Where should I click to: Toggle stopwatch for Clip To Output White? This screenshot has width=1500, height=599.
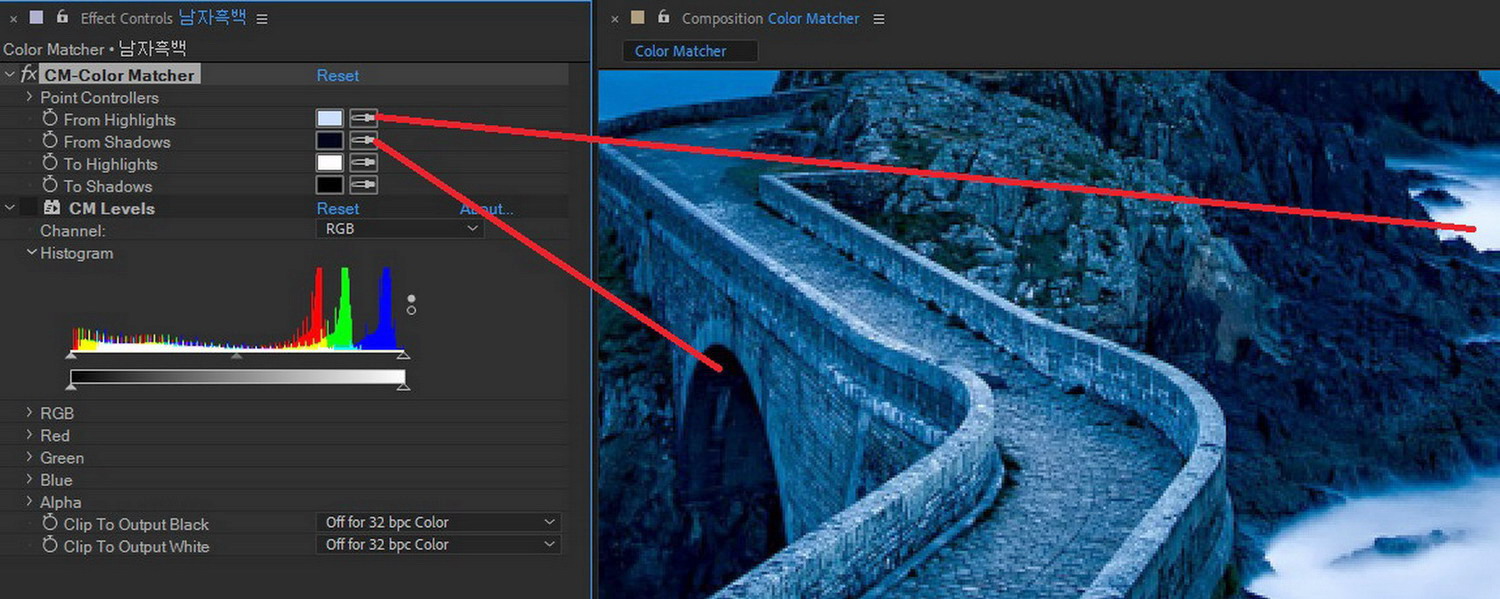tap(50, 545)
